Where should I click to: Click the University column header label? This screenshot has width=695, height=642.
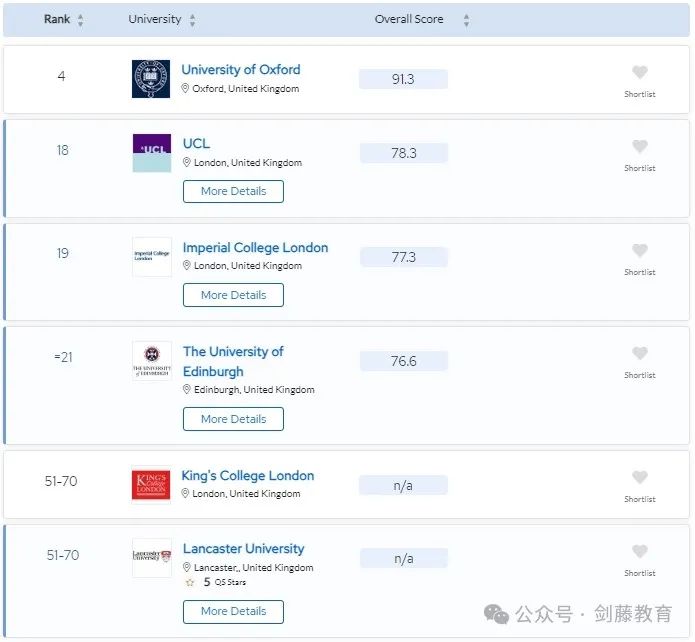[x=155, y=19]
